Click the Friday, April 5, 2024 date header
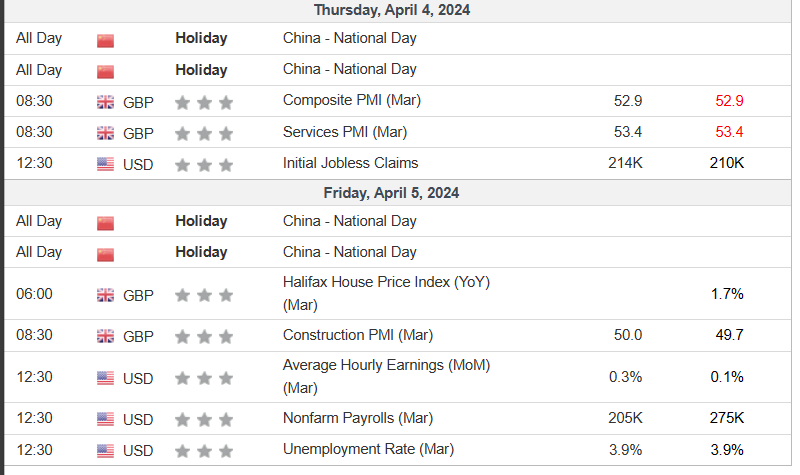 [392, 192]
